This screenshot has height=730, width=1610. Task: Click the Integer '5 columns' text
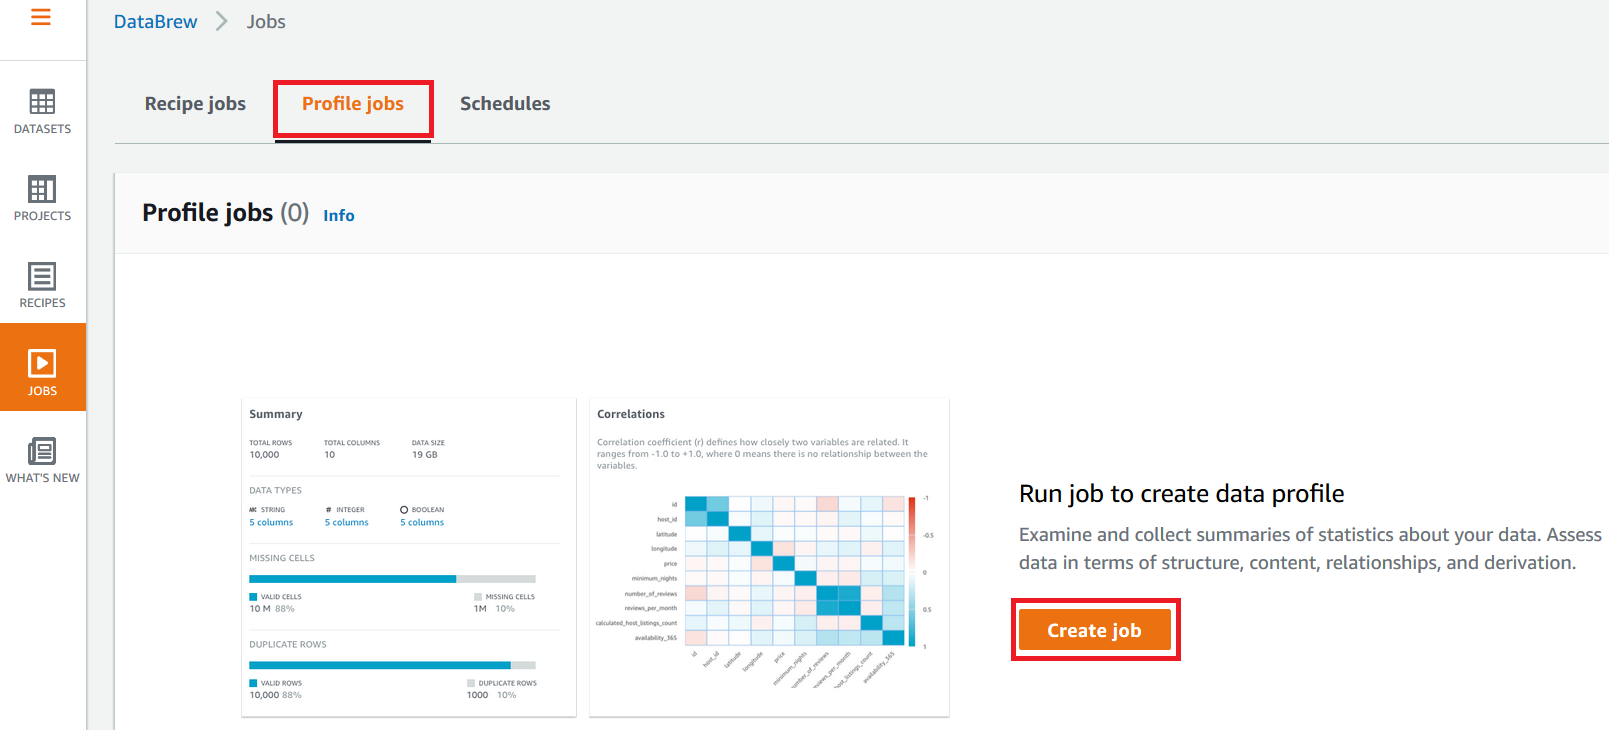[x=346, y=523]
